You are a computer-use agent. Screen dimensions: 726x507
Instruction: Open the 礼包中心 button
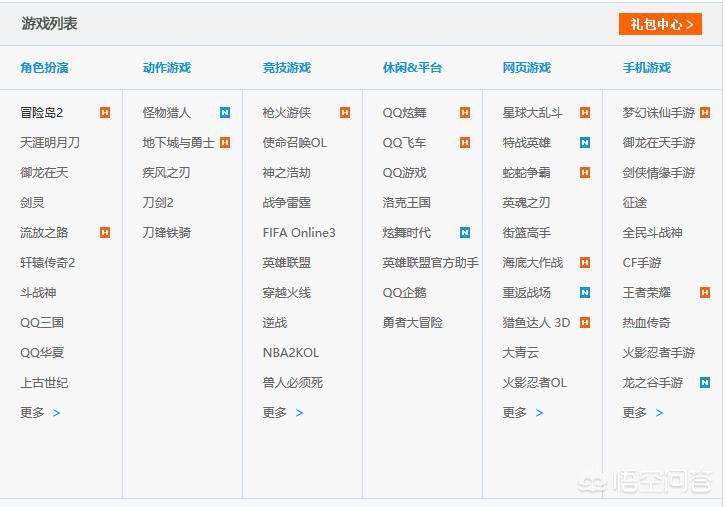pyautogui.click(x=660, y=24)
